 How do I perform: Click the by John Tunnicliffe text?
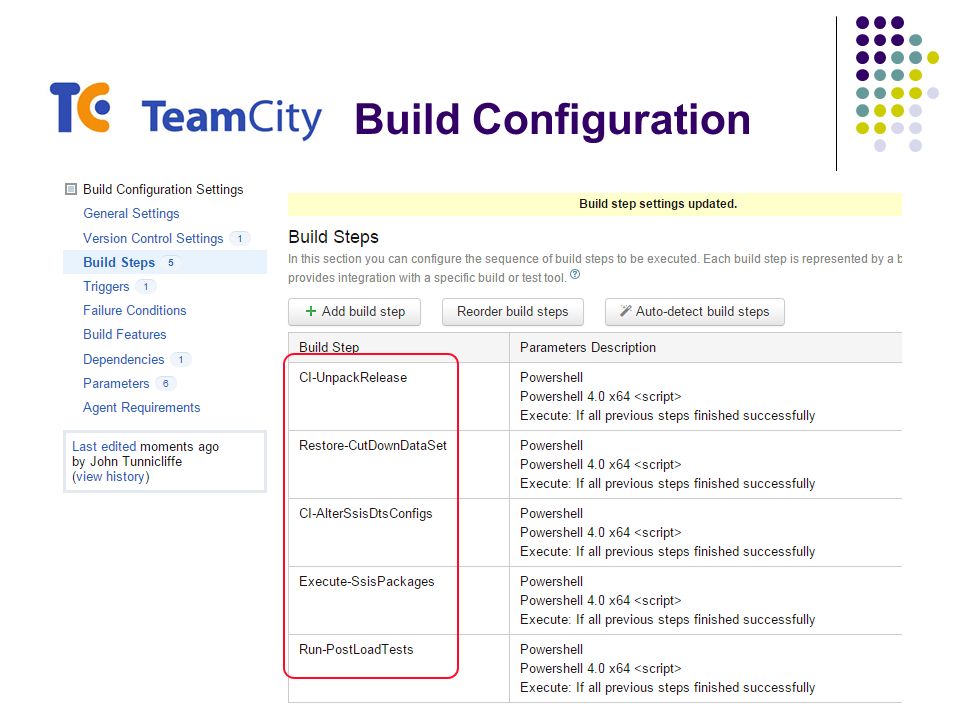127,461
